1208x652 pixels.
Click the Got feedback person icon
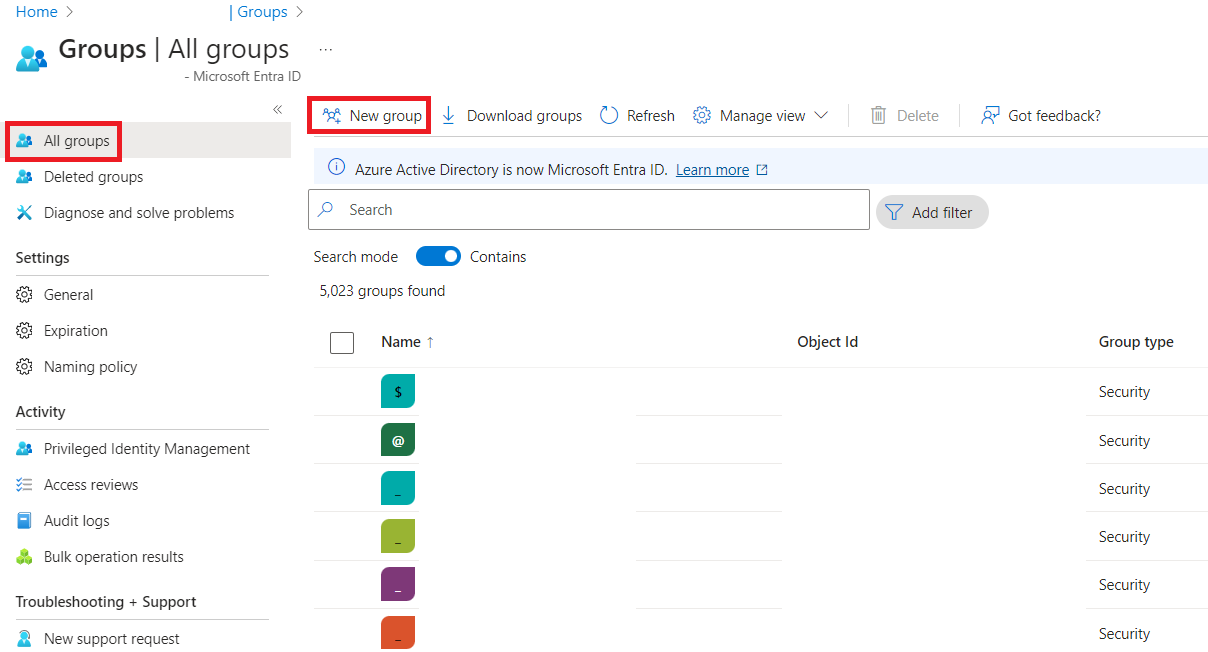[x=990, y=115]
